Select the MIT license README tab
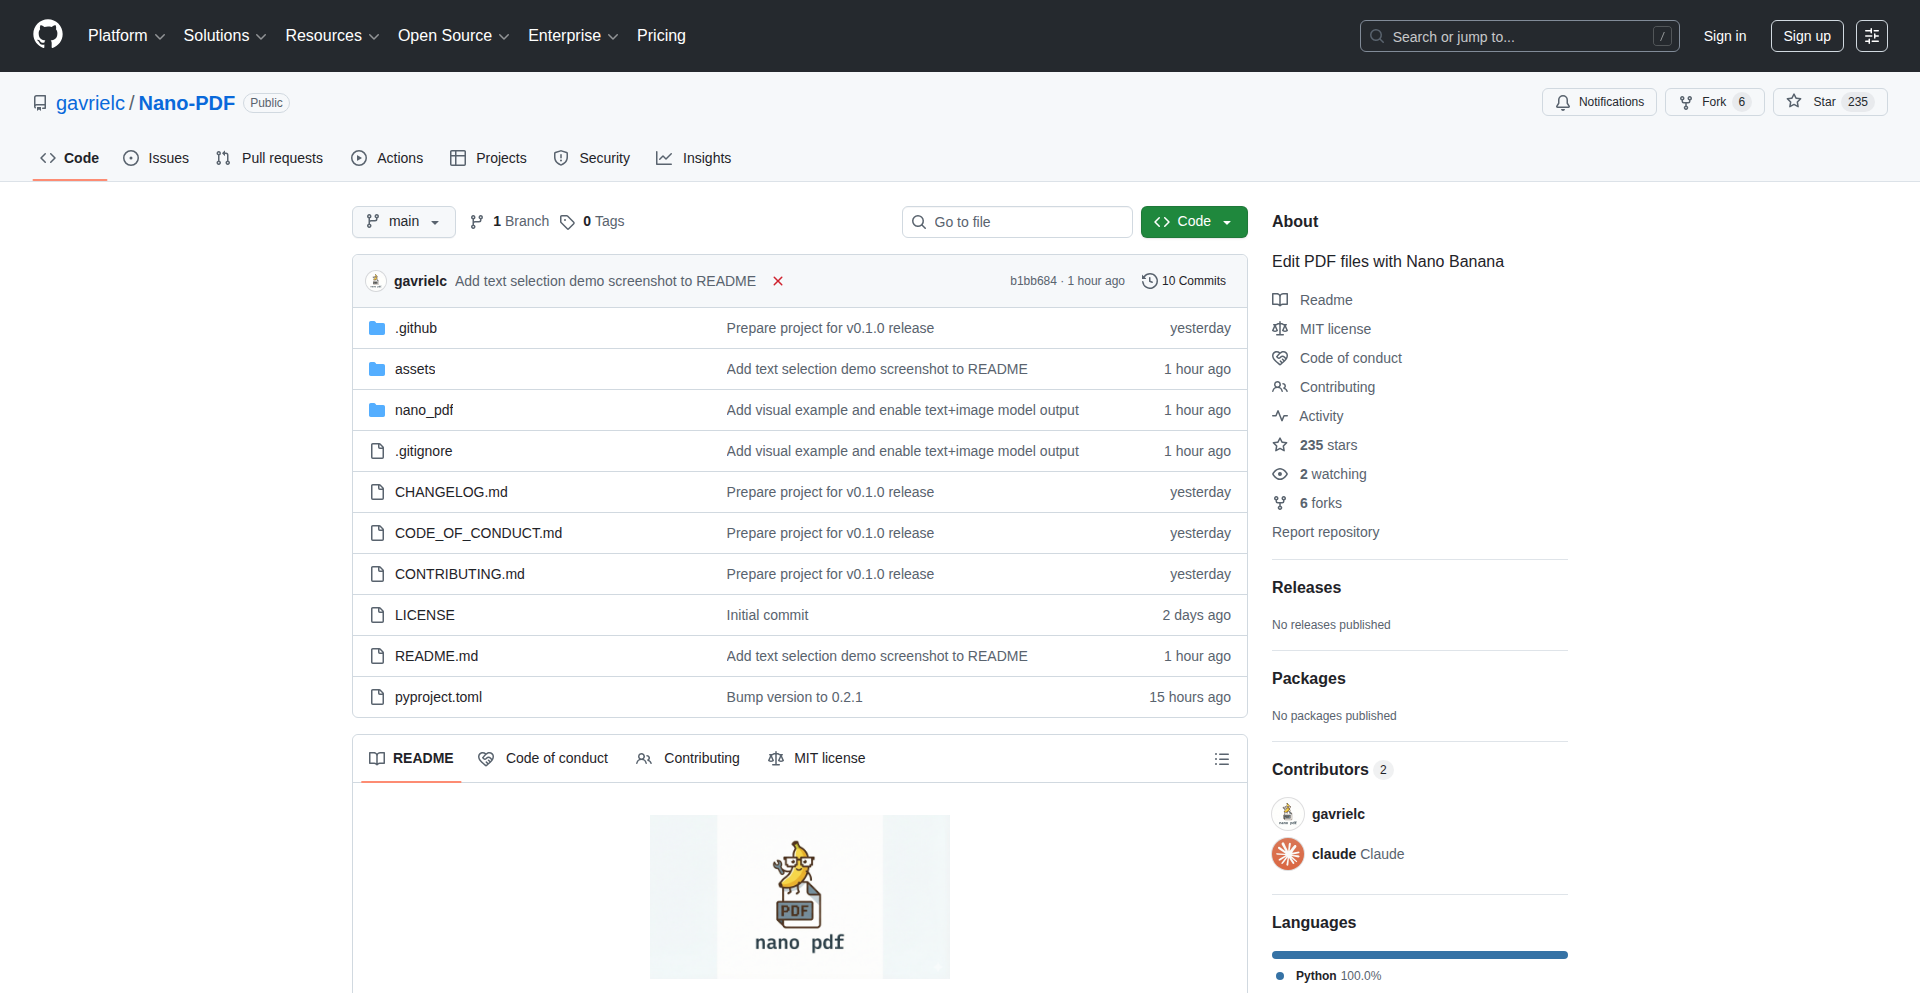The width and height of the screenshot is (1920, 993). (816, 759)
